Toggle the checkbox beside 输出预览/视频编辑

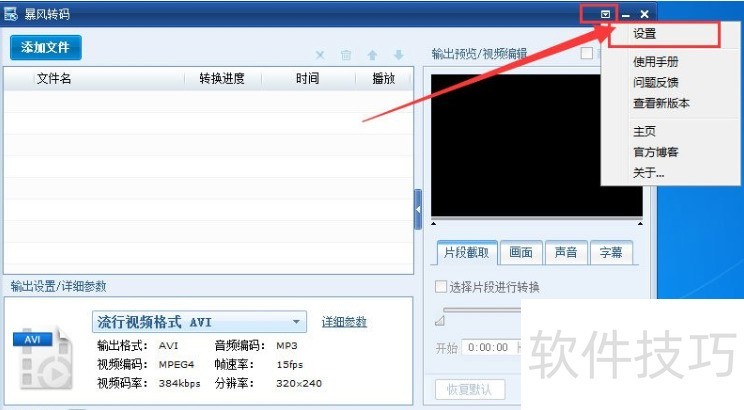pyautogui.click(x=587, y=53)
